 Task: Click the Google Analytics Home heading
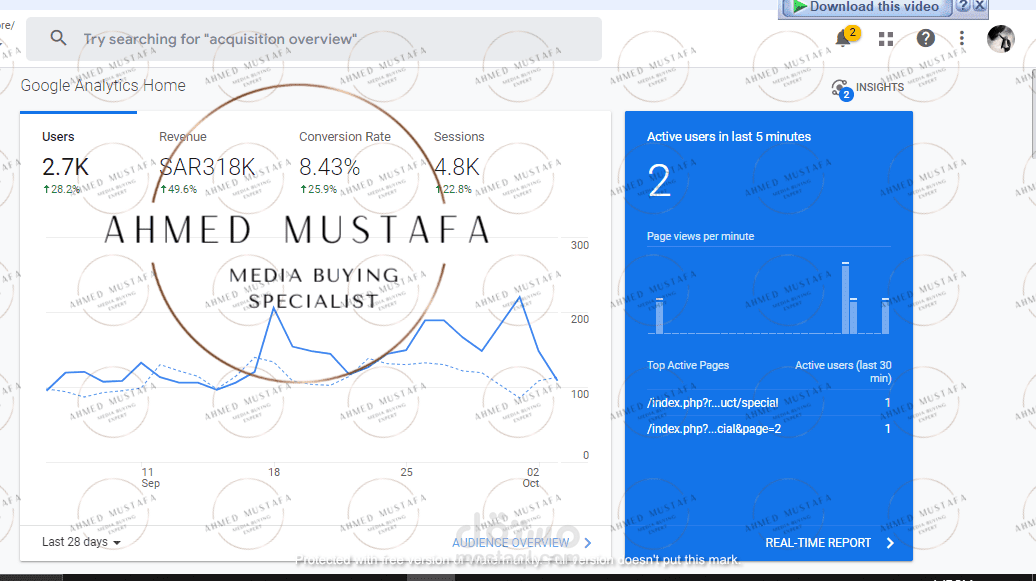tap(103, 85)
